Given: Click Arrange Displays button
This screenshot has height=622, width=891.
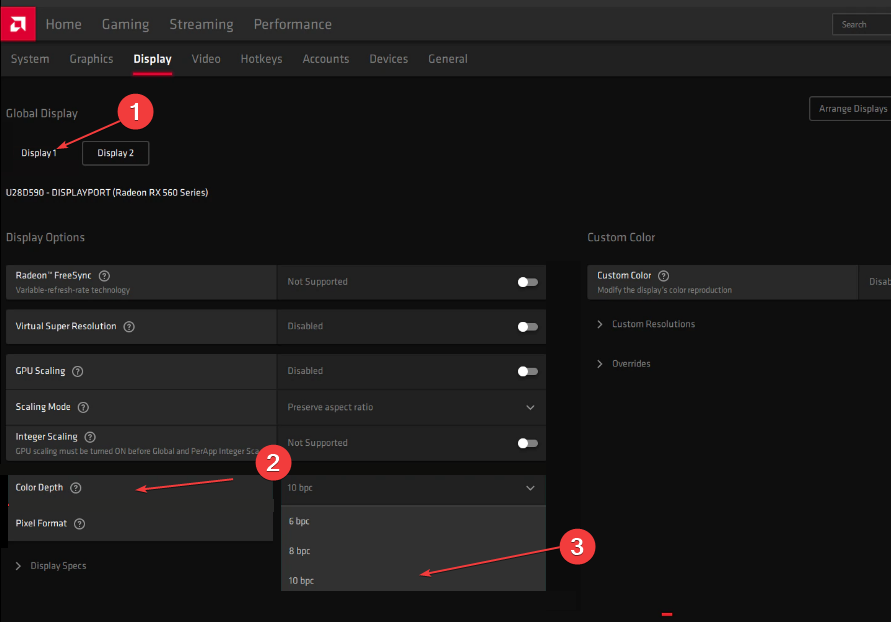Looking at the screenshot, I should click(x=850, y=108).
